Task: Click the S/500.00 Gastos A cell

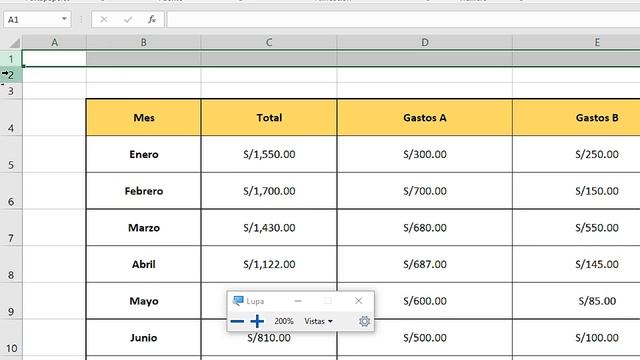Action: [x=425, y=338]
